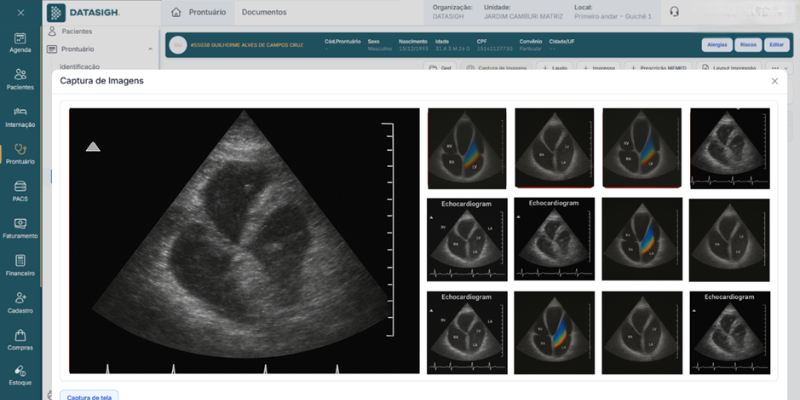Select the last thumbnail in the middle row

pos(729,240)
